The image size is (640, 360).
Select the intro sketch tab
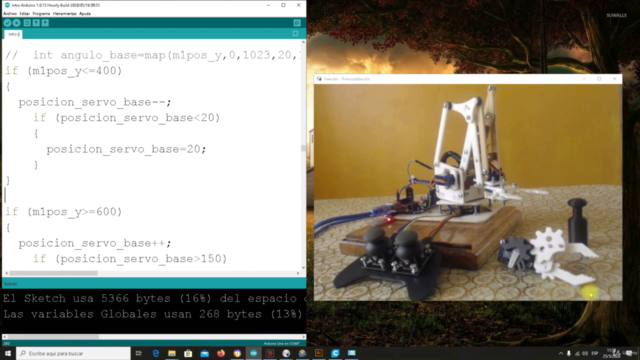[14, 34]
